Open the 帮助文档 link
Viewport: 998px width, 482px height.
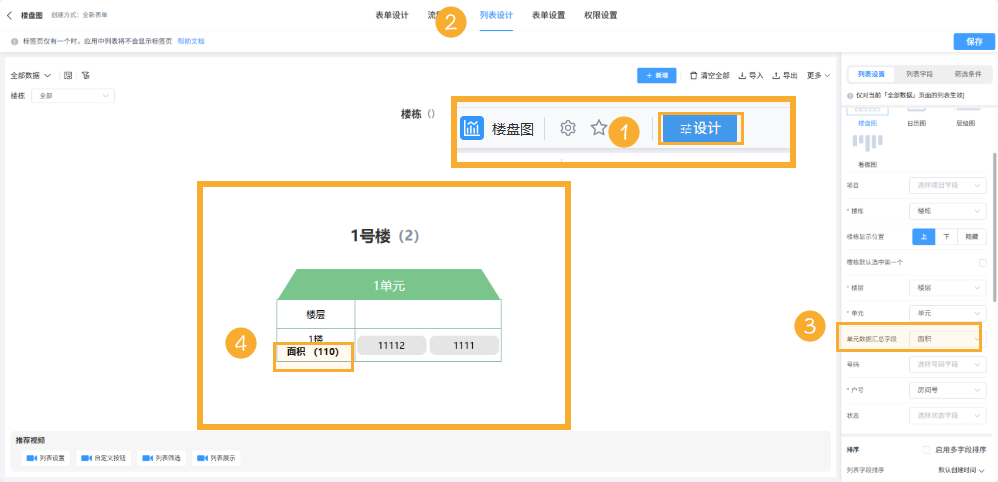tap(191, 41)
